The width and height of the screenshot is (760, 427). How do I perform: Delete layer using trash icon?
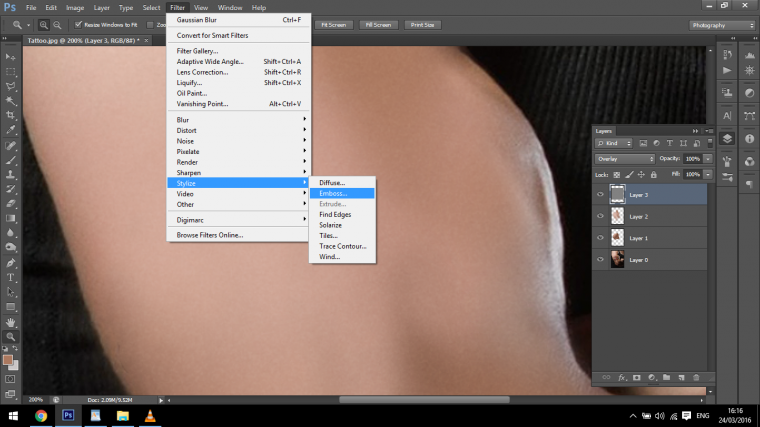tap(696, 377)
